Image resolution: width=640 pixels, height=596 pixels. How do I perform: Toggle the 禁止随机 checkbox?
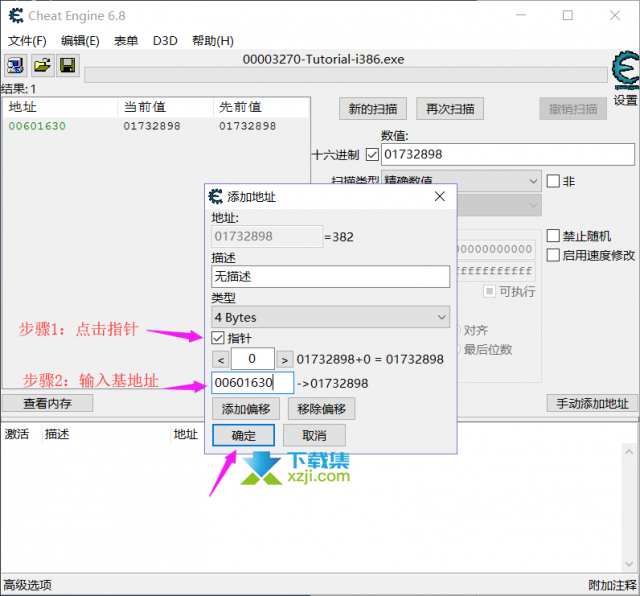[553, 236]
